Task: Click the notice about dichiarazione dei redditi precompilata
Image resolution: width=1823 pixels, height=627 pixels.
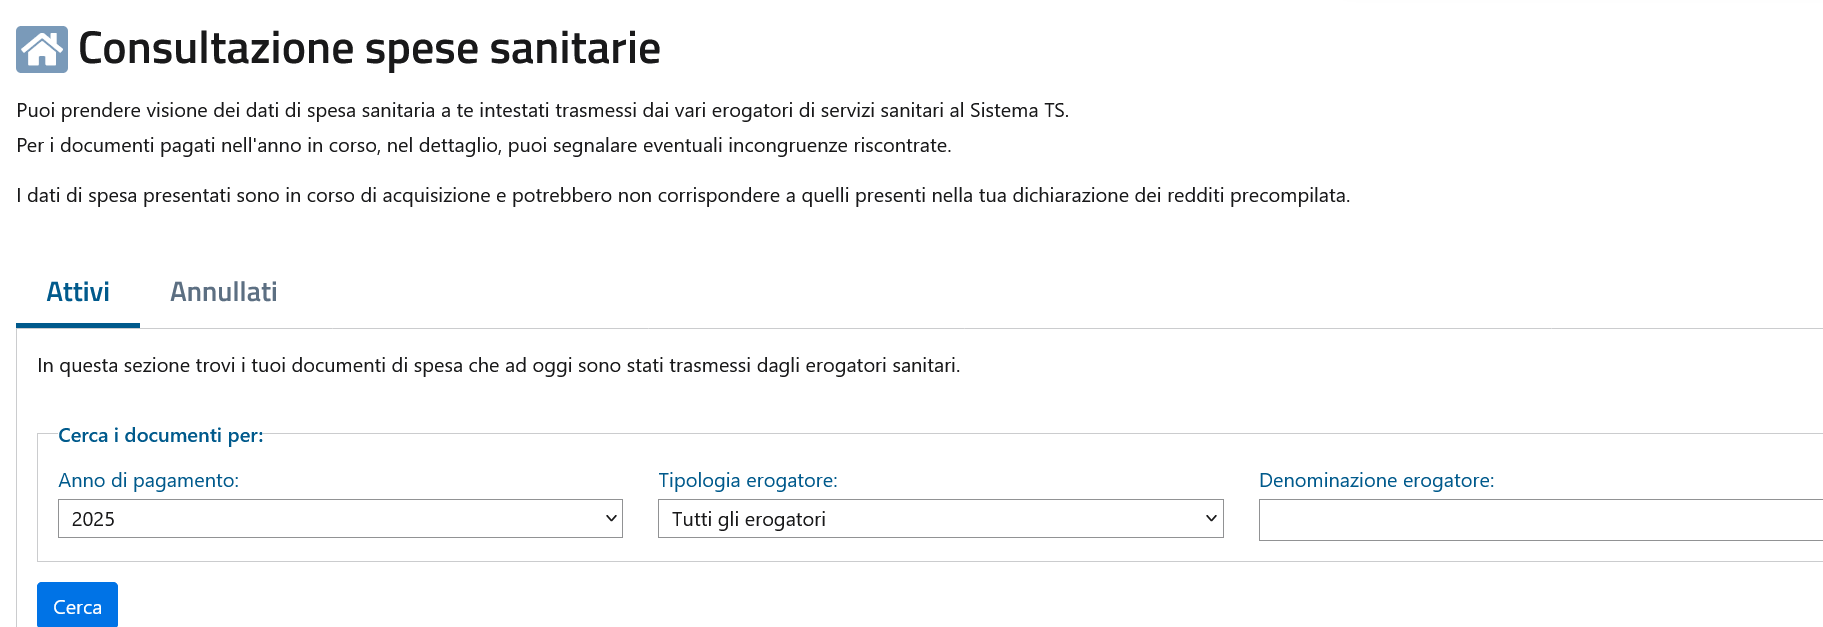Action: [683, 195]
